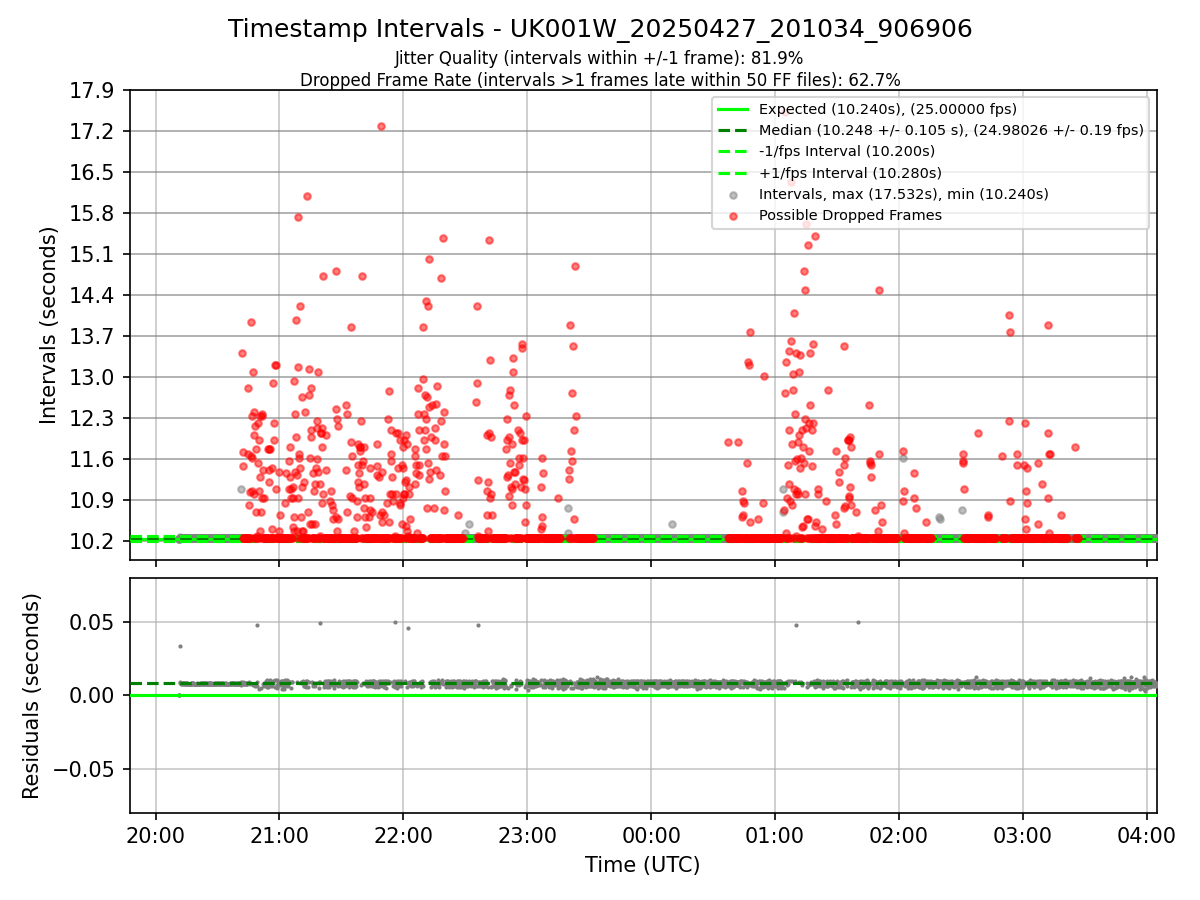Screen dimensions: 1200x900
Task: Click the x-axis tick label '20:00'
Action: (x=155, y=833)
